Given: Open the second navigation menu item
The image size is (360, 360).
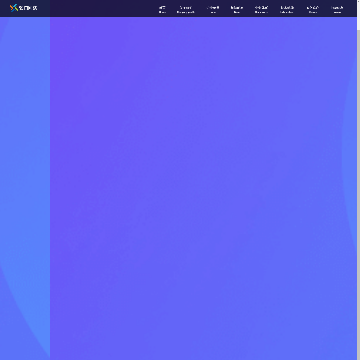Looking at the screenshot, I should pos(186,10).
